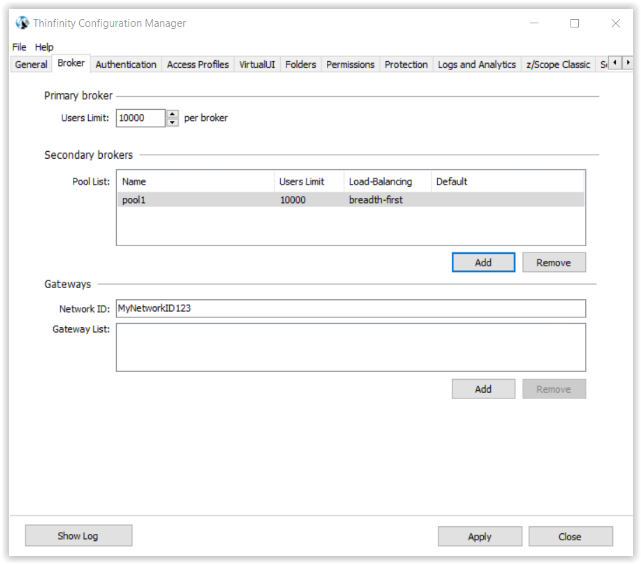Click the breadth-first cell in pool1 row
Screen dimensions: 641x564
click(376, 200)
